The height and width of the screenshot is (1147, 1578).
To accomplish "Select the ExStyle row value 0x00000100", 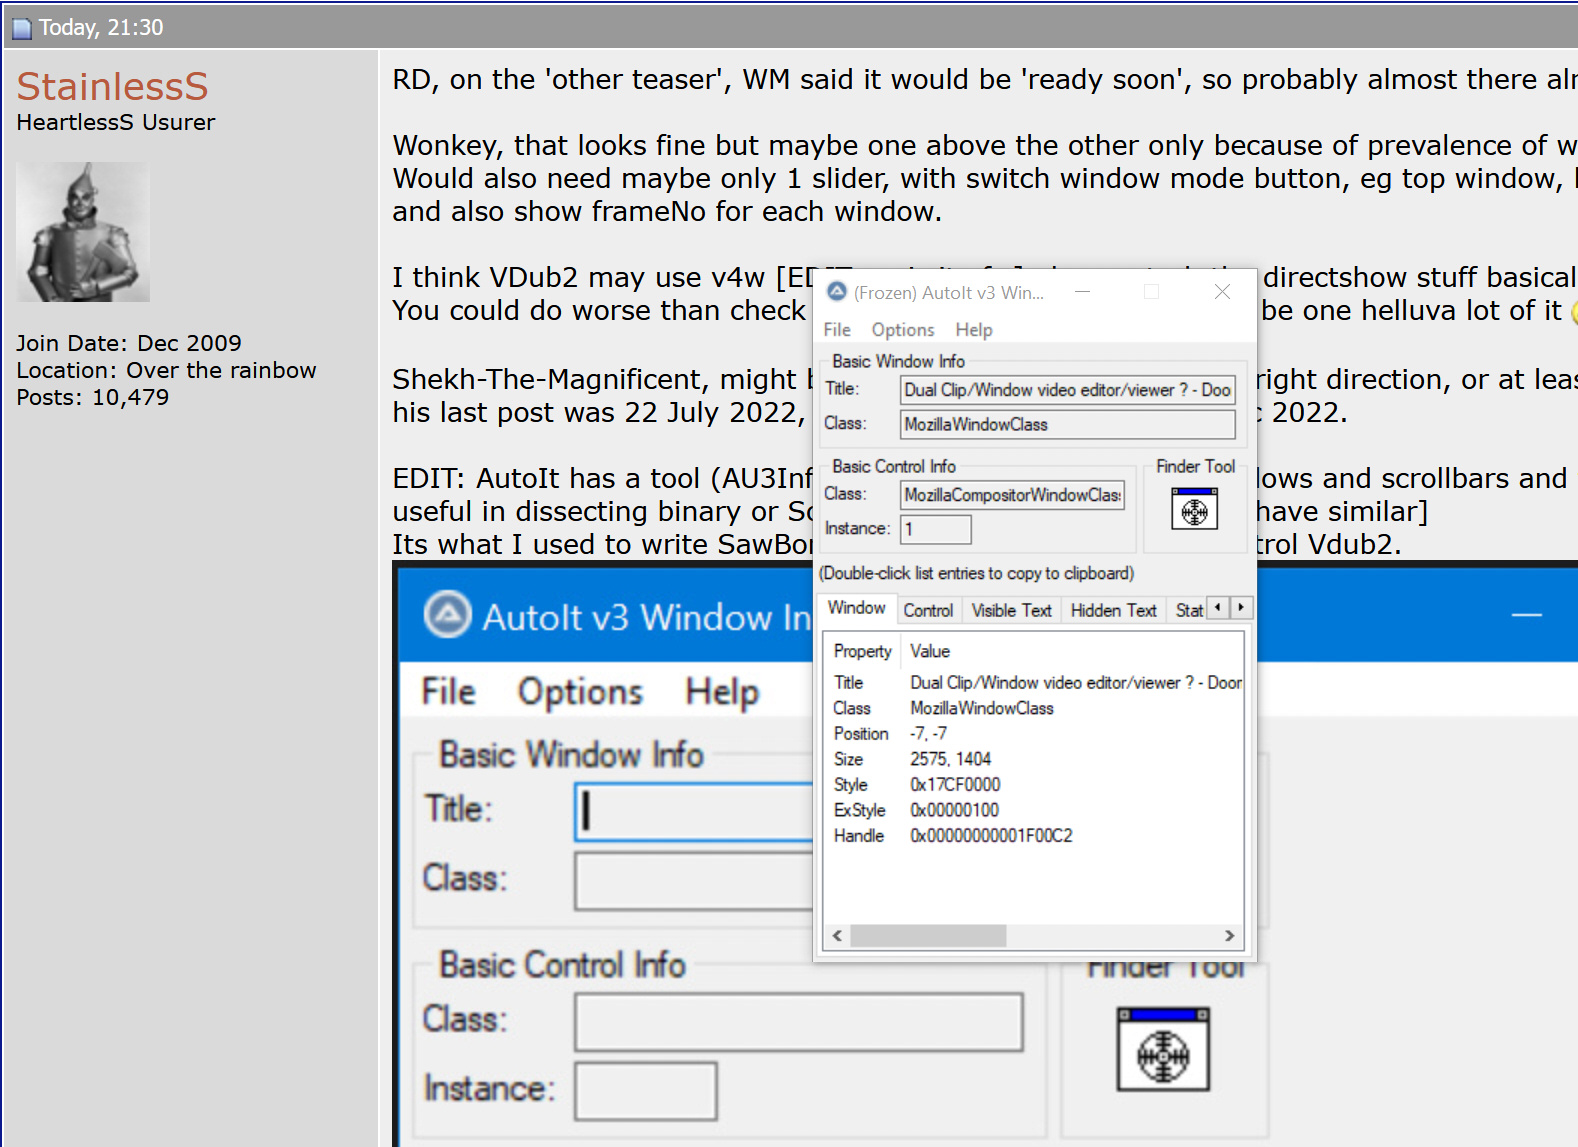I will tap(954, 810).
